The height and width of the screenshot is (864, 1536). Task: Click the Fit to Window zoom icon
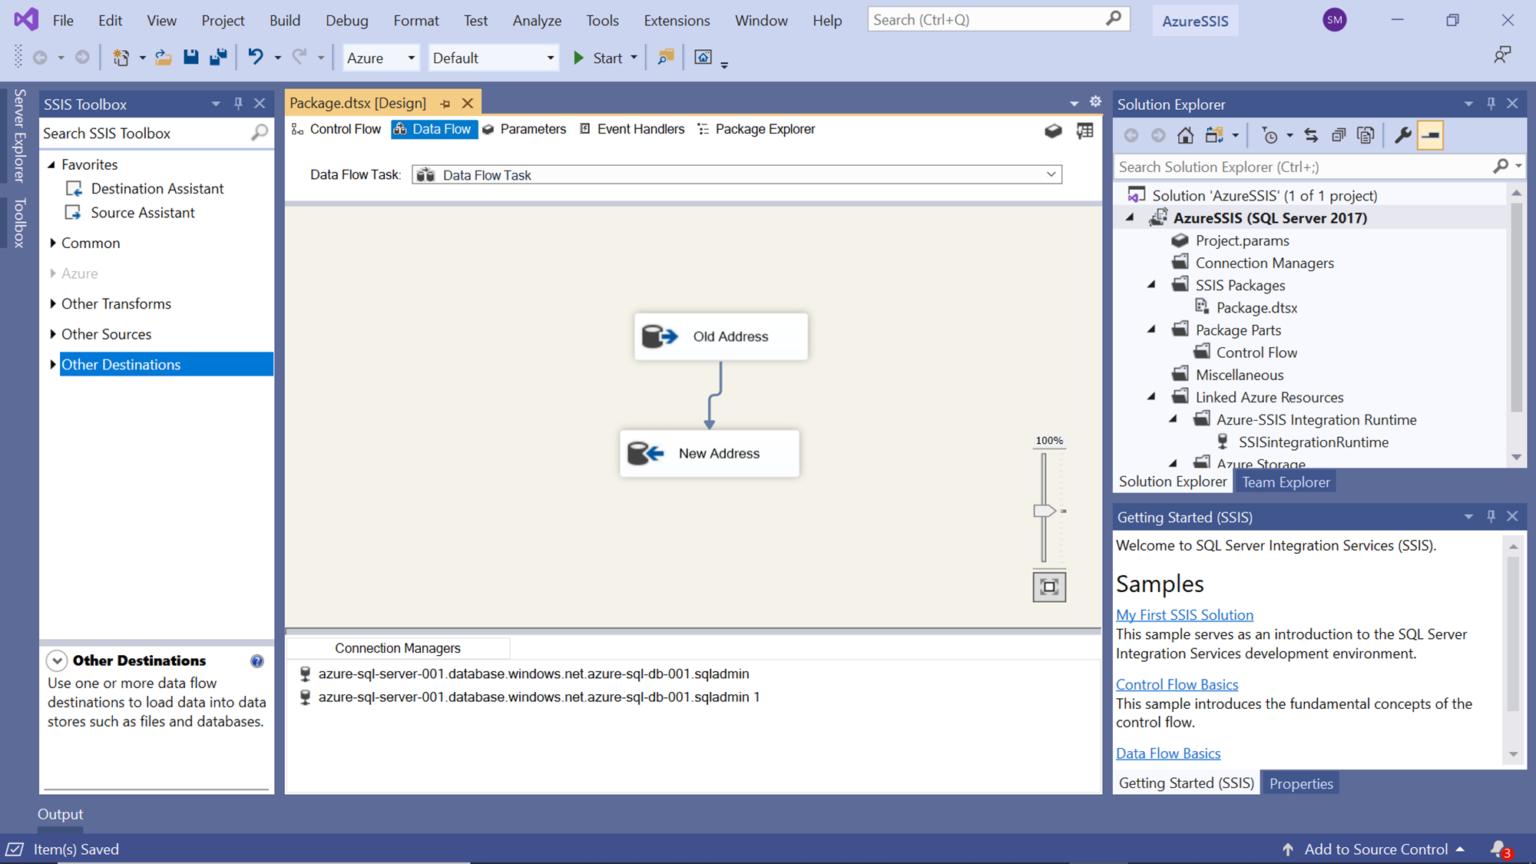[1048, 586]
